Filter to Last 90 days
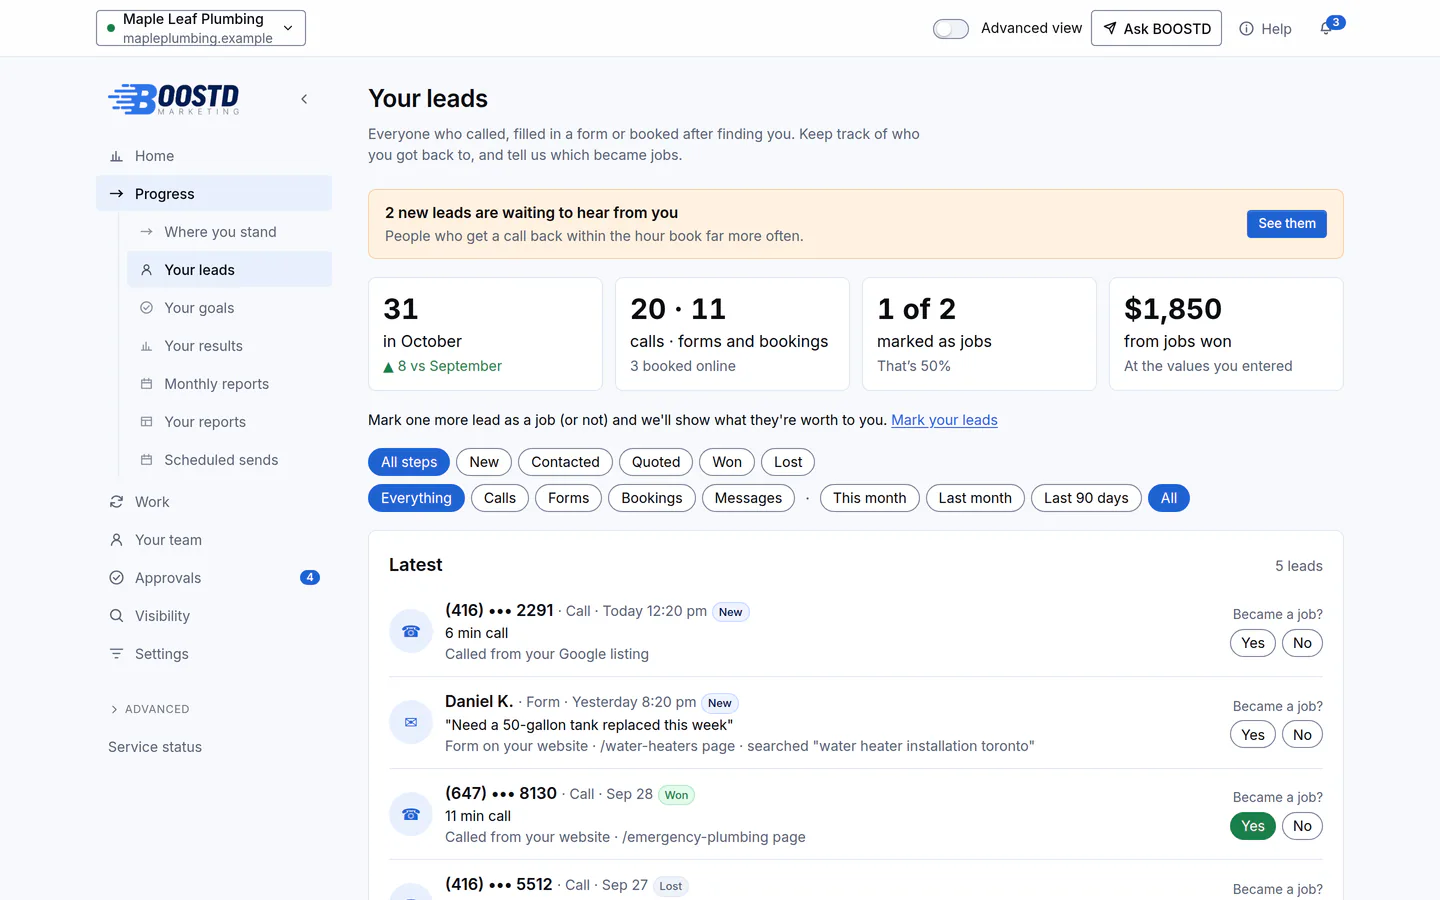Viewport: 1440px width, 900px height. (x=1086, y=498)
